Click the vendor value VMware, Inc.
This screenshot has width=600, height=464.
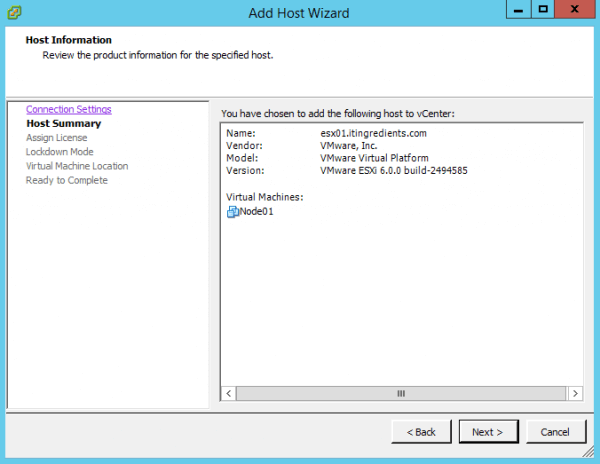pos(349,146)
